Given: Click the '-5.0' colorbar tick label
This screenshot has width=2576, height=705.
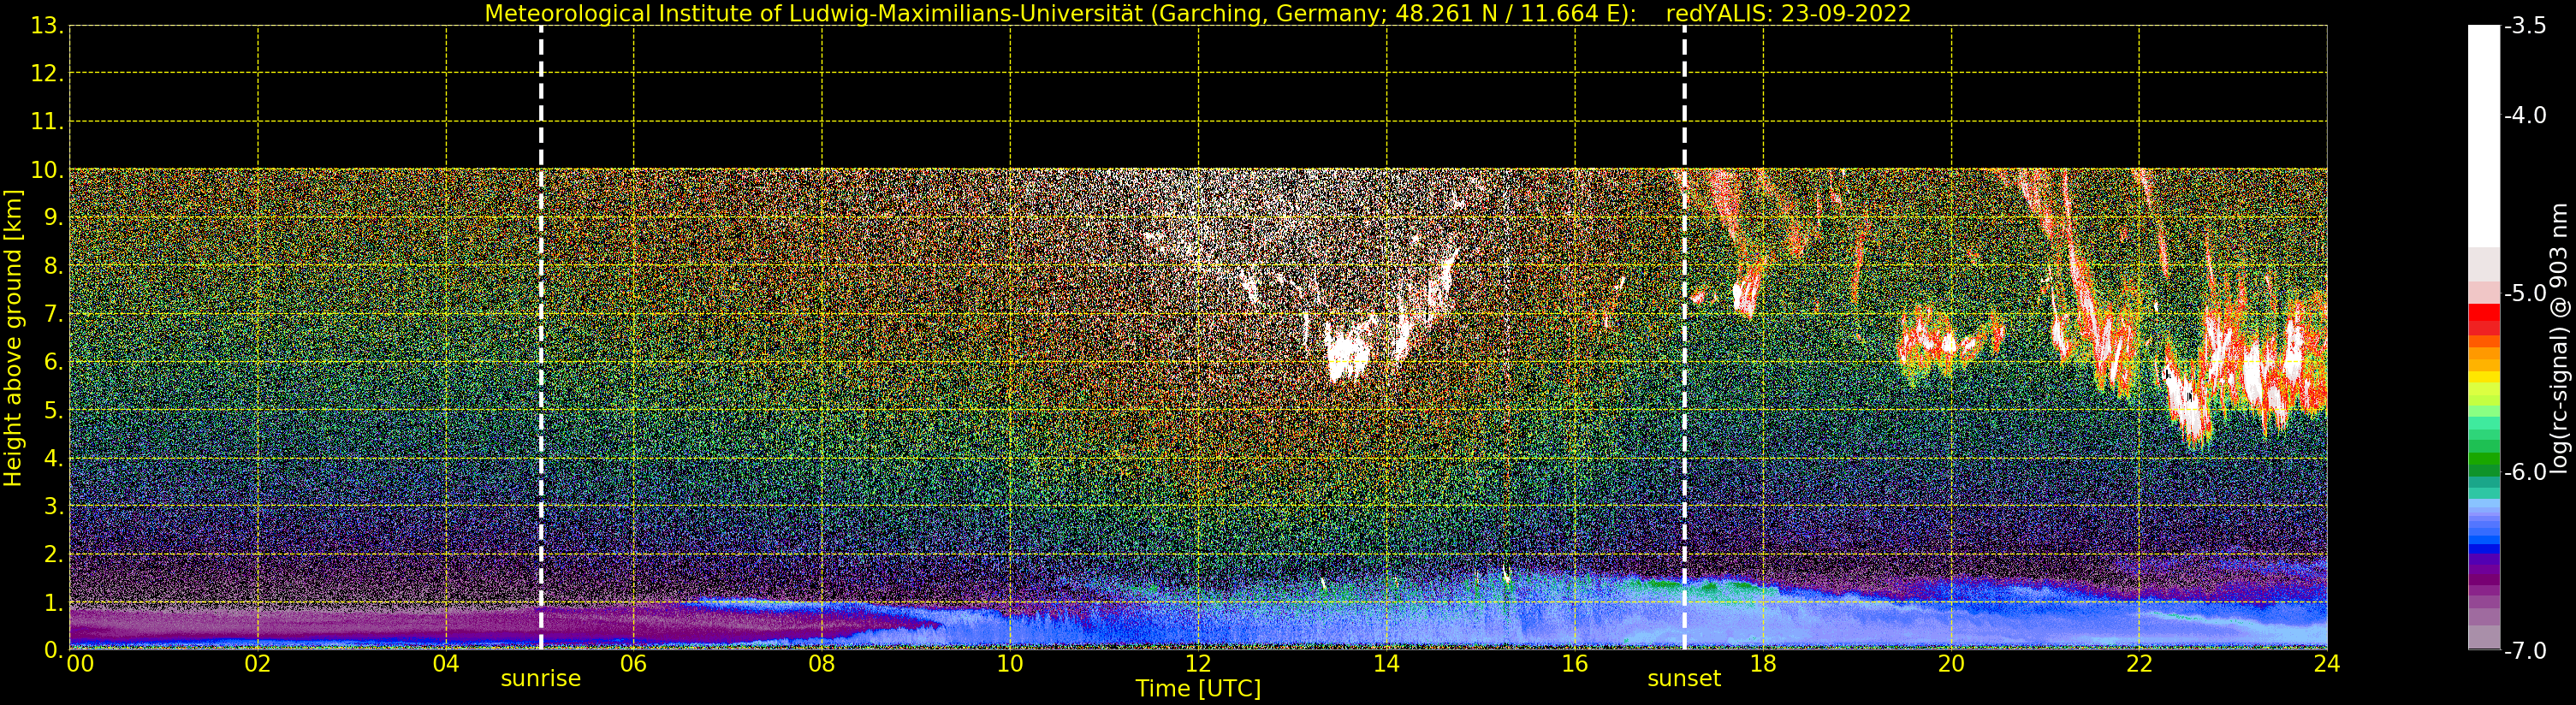Looking at the screenshot, I should (2525, 293).
